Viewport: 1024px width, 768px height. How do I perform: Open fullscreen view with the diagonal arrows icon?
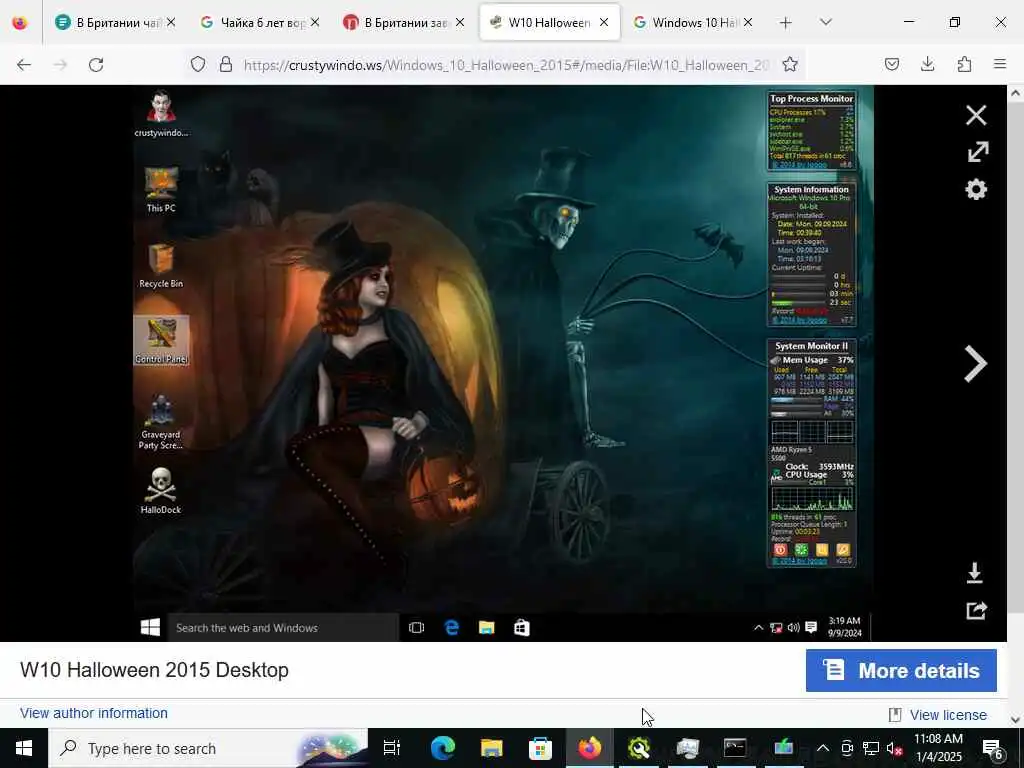977,152
